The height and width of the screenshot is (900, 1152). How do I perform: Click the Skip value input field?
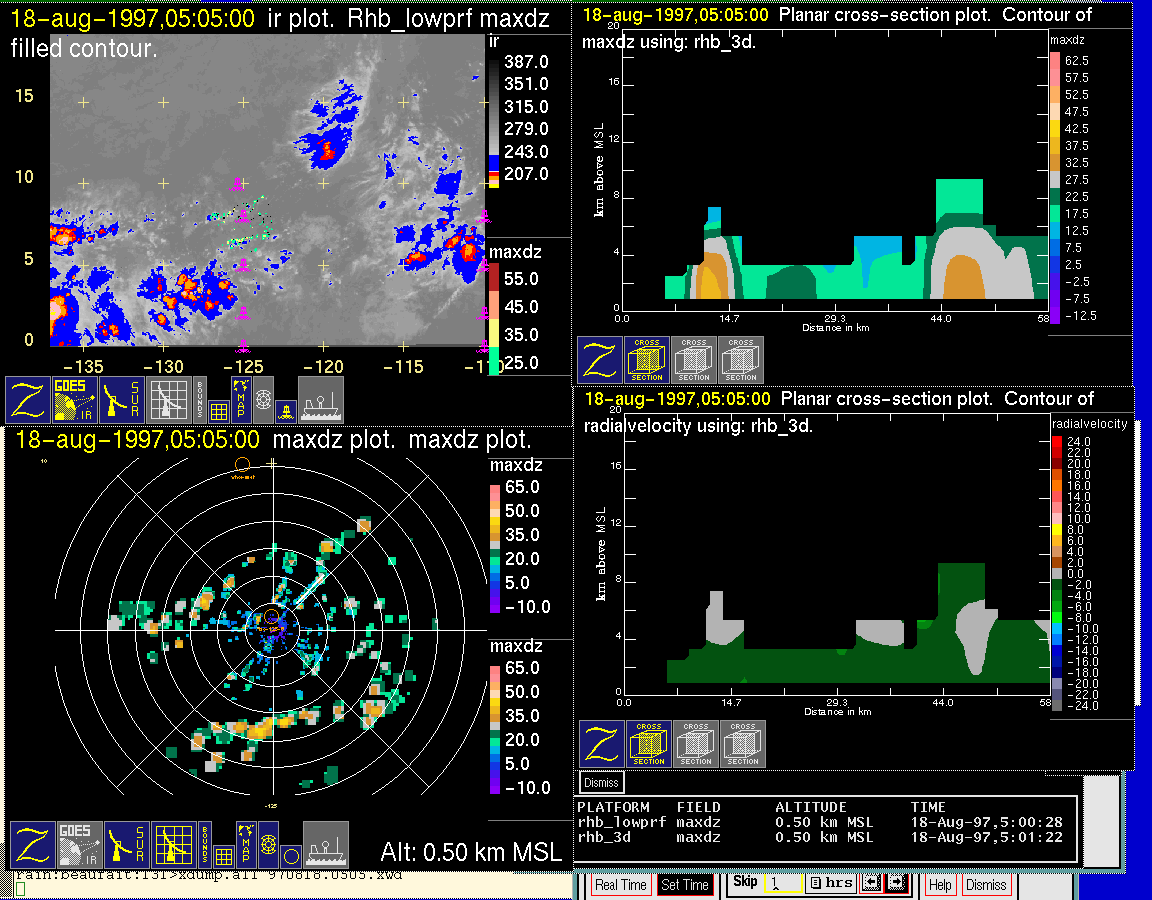pyautogui.click(x=782, y=885)
